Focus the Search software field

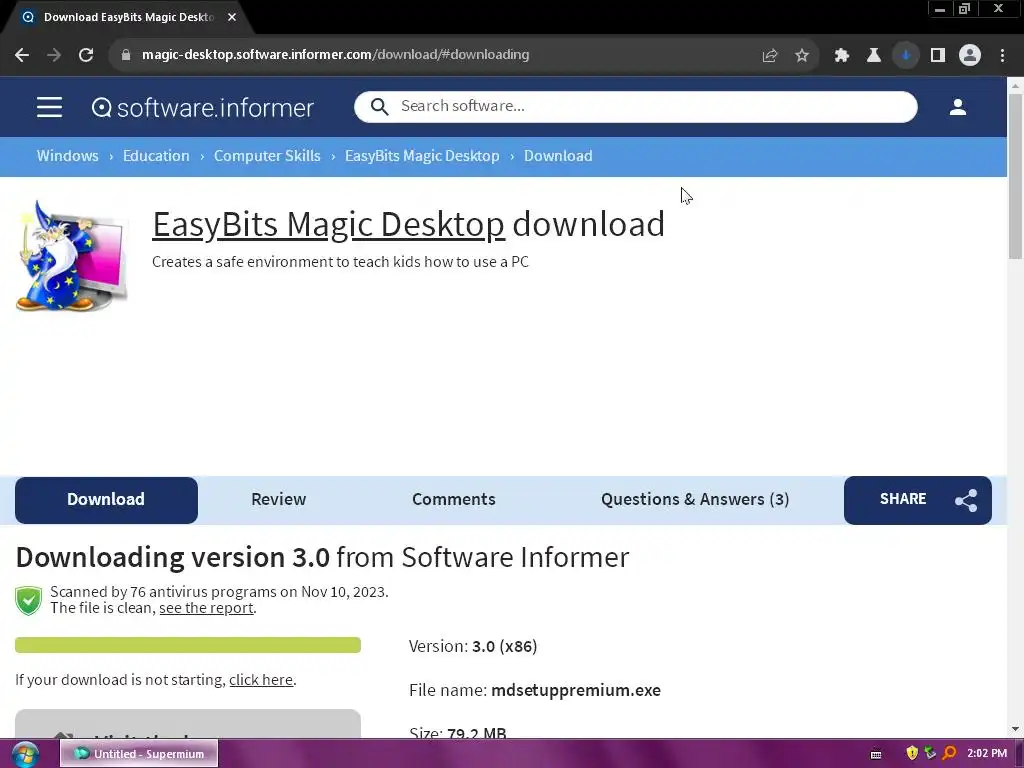(635, 106)
